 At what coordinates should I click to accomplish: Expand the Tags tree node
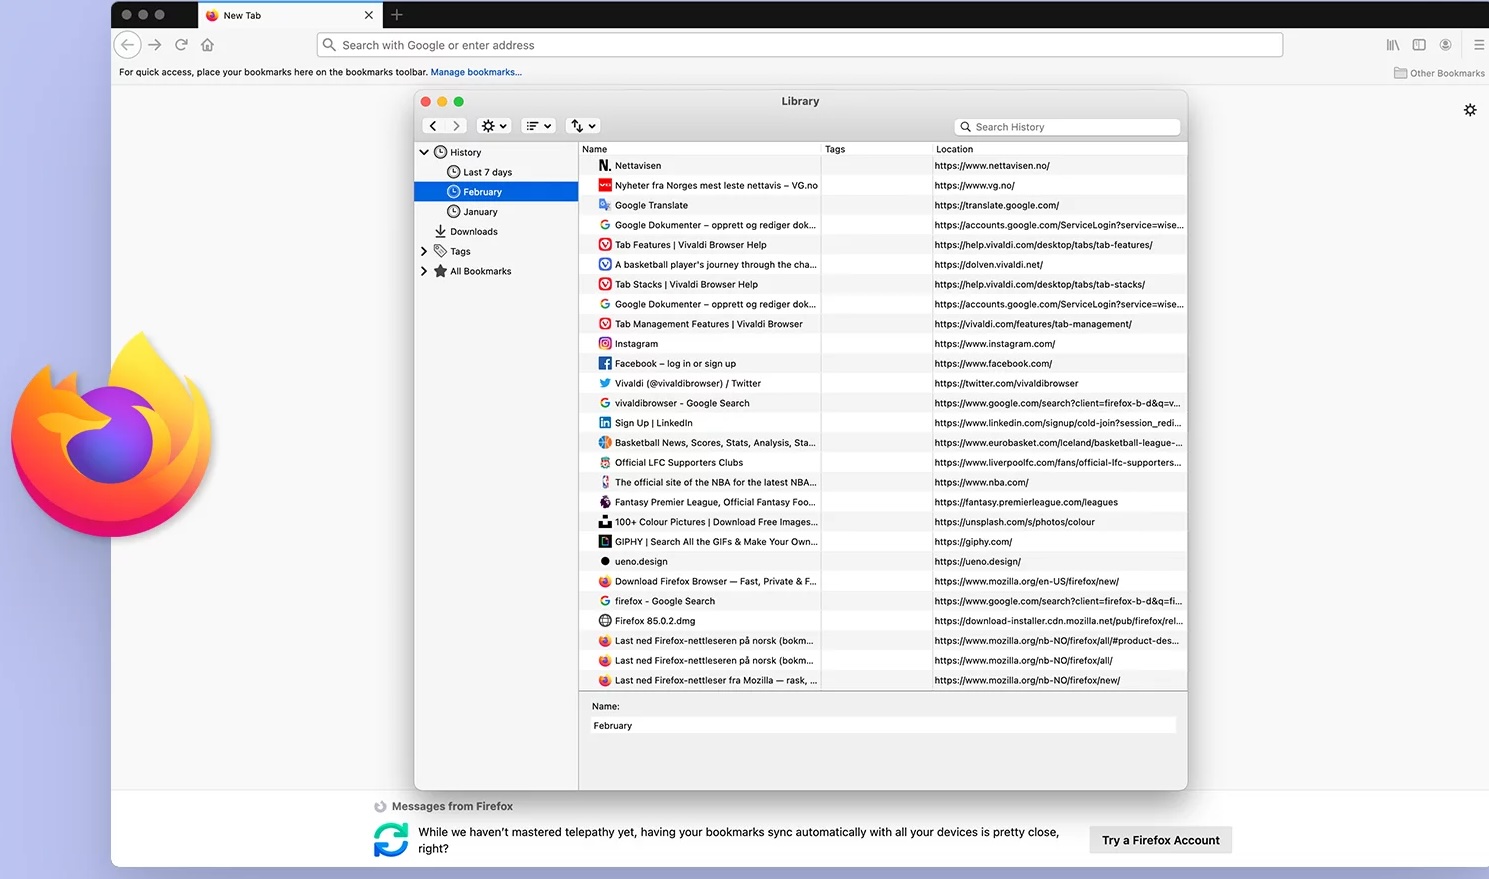coord(424,251)
